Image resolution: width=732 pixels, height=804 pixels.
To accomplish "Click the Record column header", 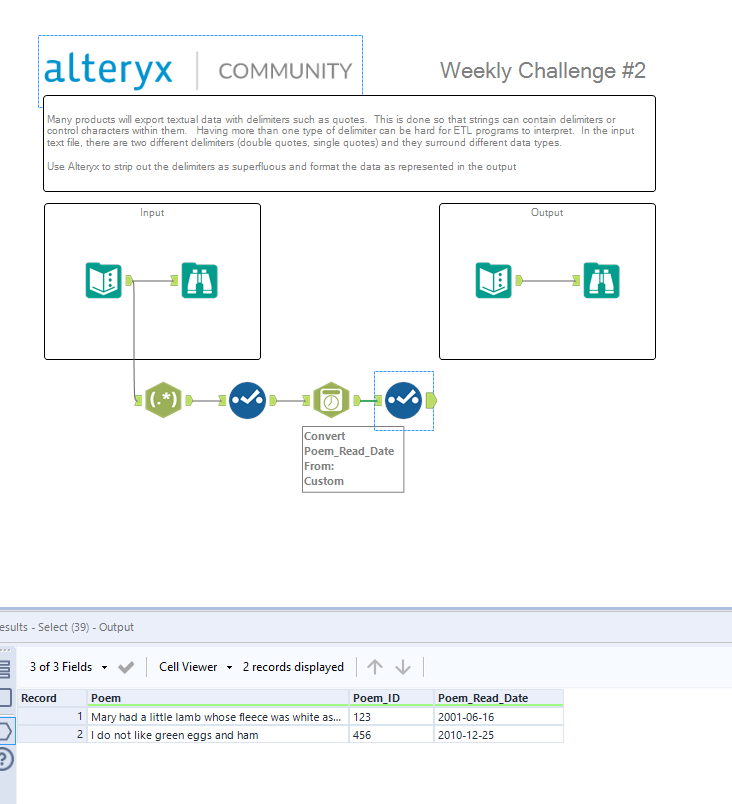I will click(x=52, y=698).
